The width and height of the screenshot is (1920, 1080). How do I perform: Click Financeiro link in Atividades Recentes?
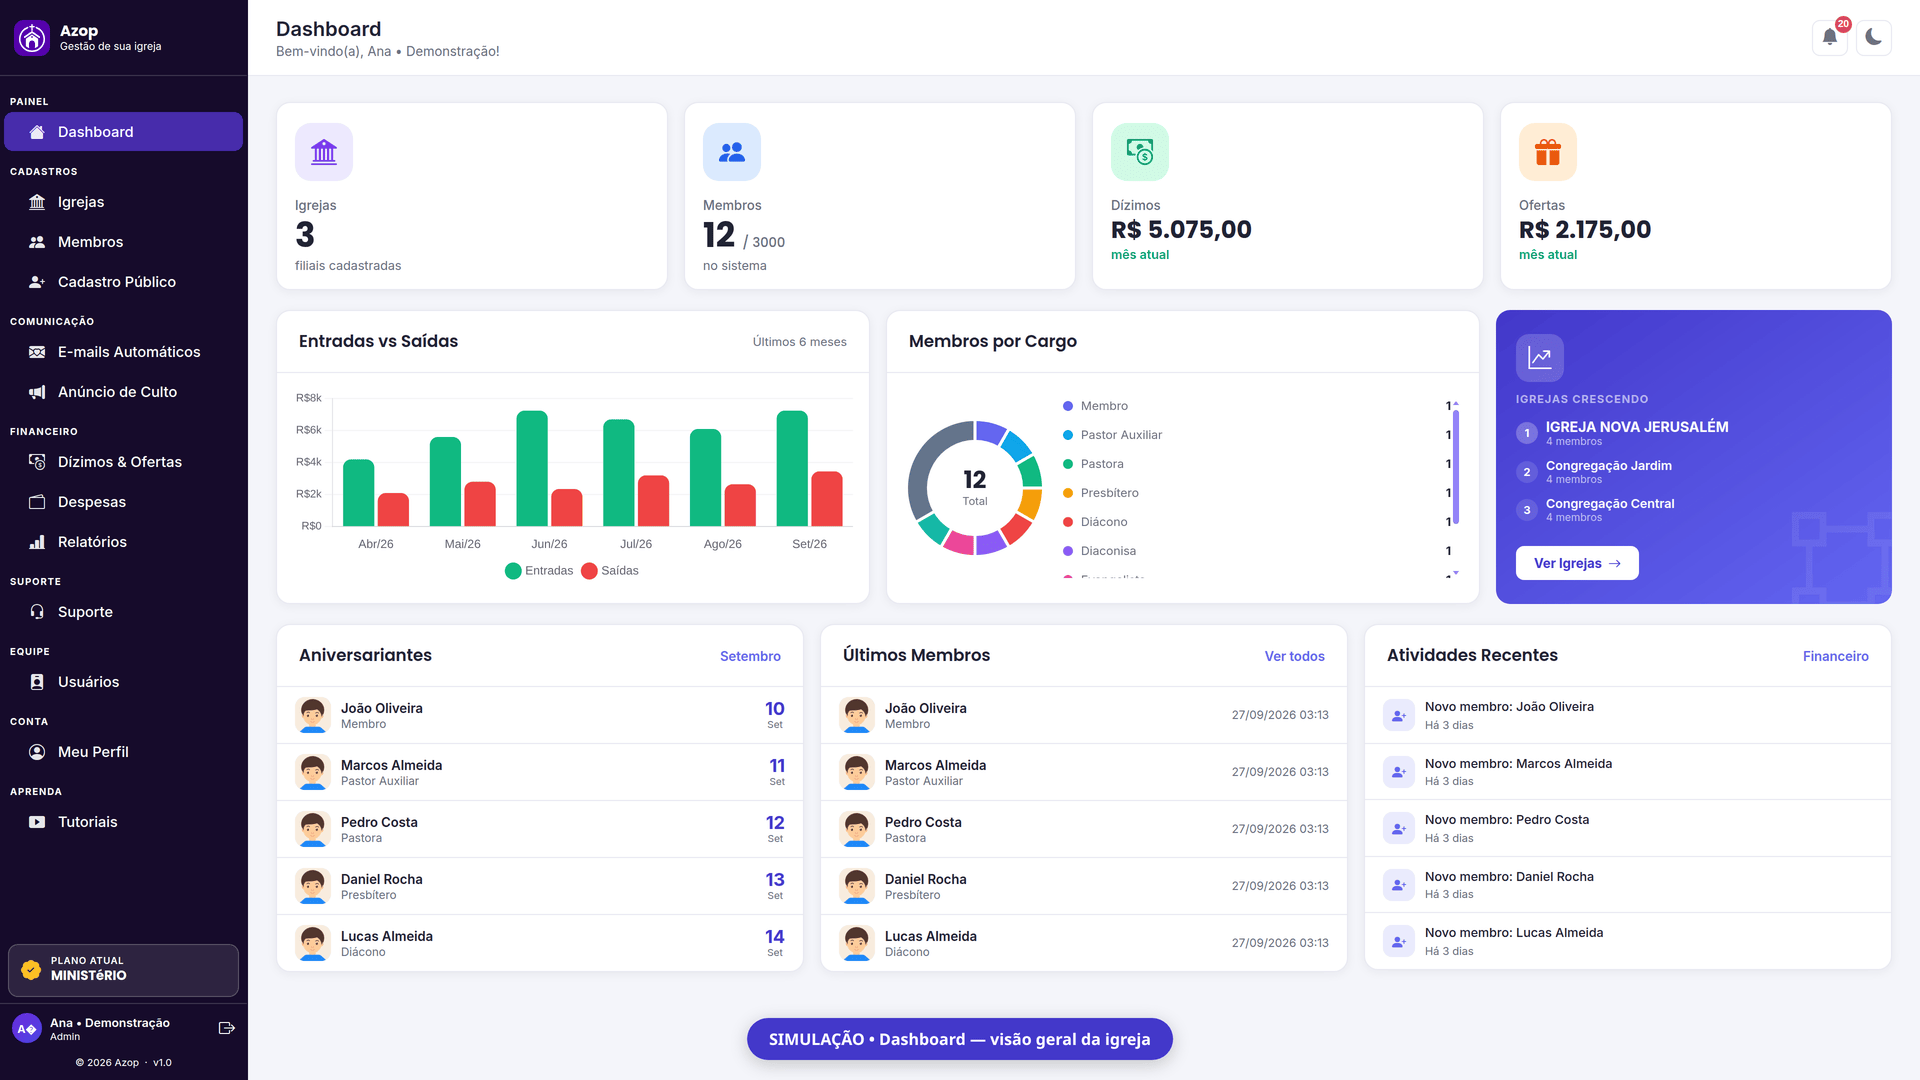point(1835,656)
